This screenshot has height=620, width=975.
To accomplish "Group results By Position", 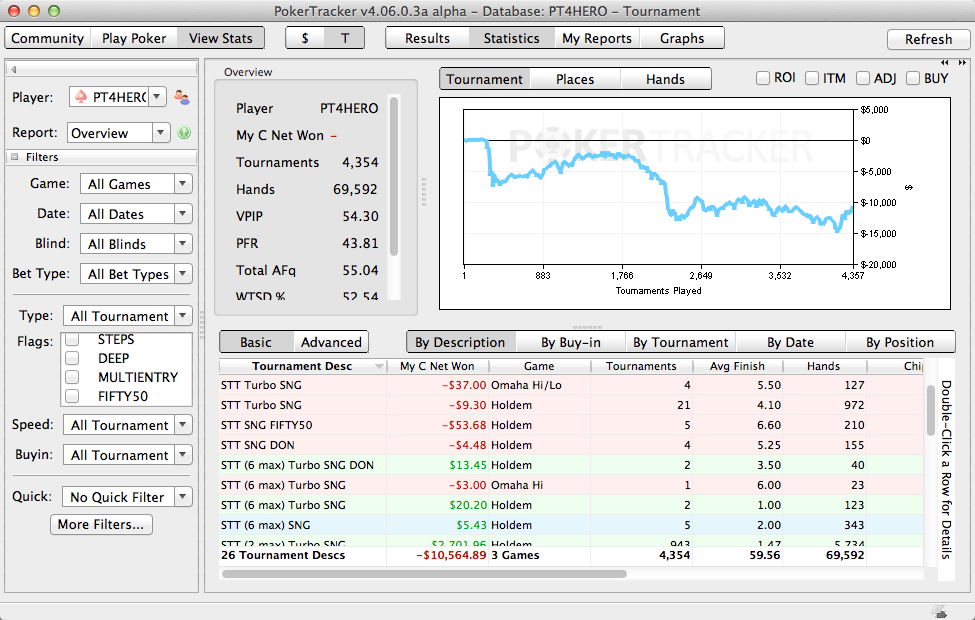I will [900, 342].
